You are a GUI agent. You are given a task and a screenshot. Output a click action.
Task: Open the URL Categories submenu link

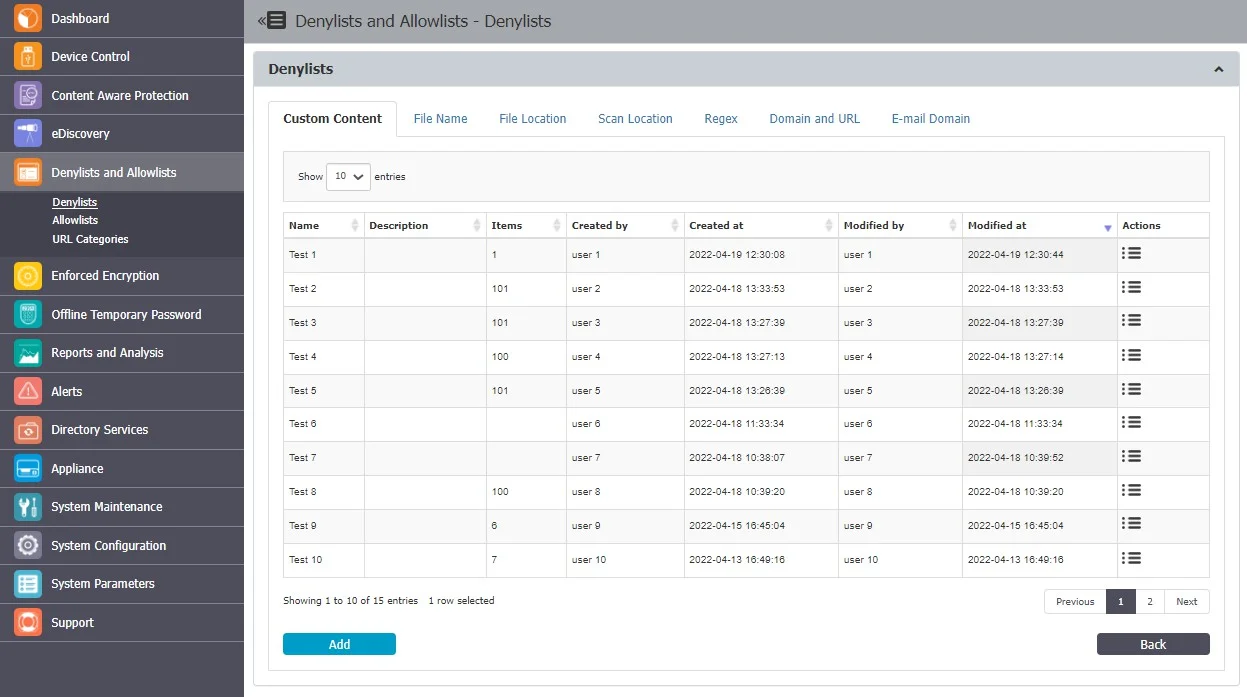(x=90, y=239)
